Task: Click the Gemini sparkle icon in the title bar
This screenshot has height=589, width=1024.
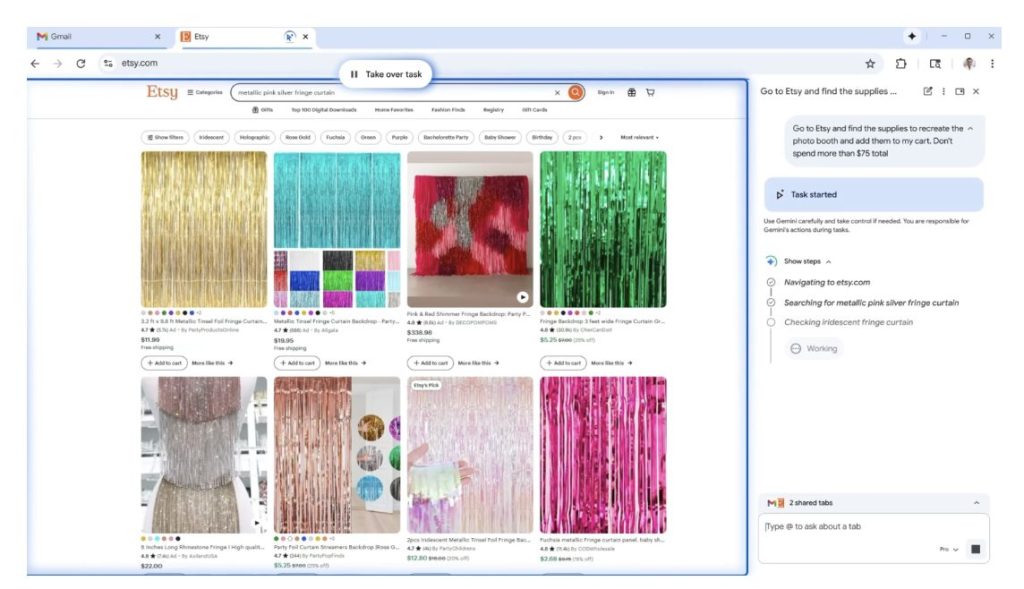Action: (912, 36)
